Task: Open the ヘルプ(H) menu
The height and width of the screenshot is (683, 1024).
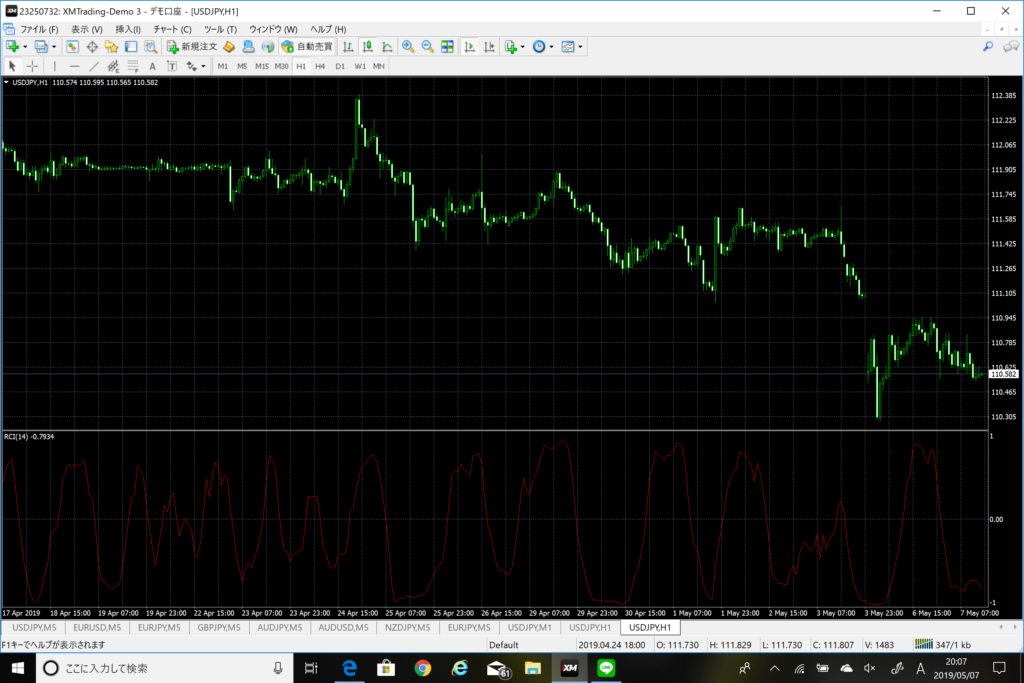Action: 328,29
